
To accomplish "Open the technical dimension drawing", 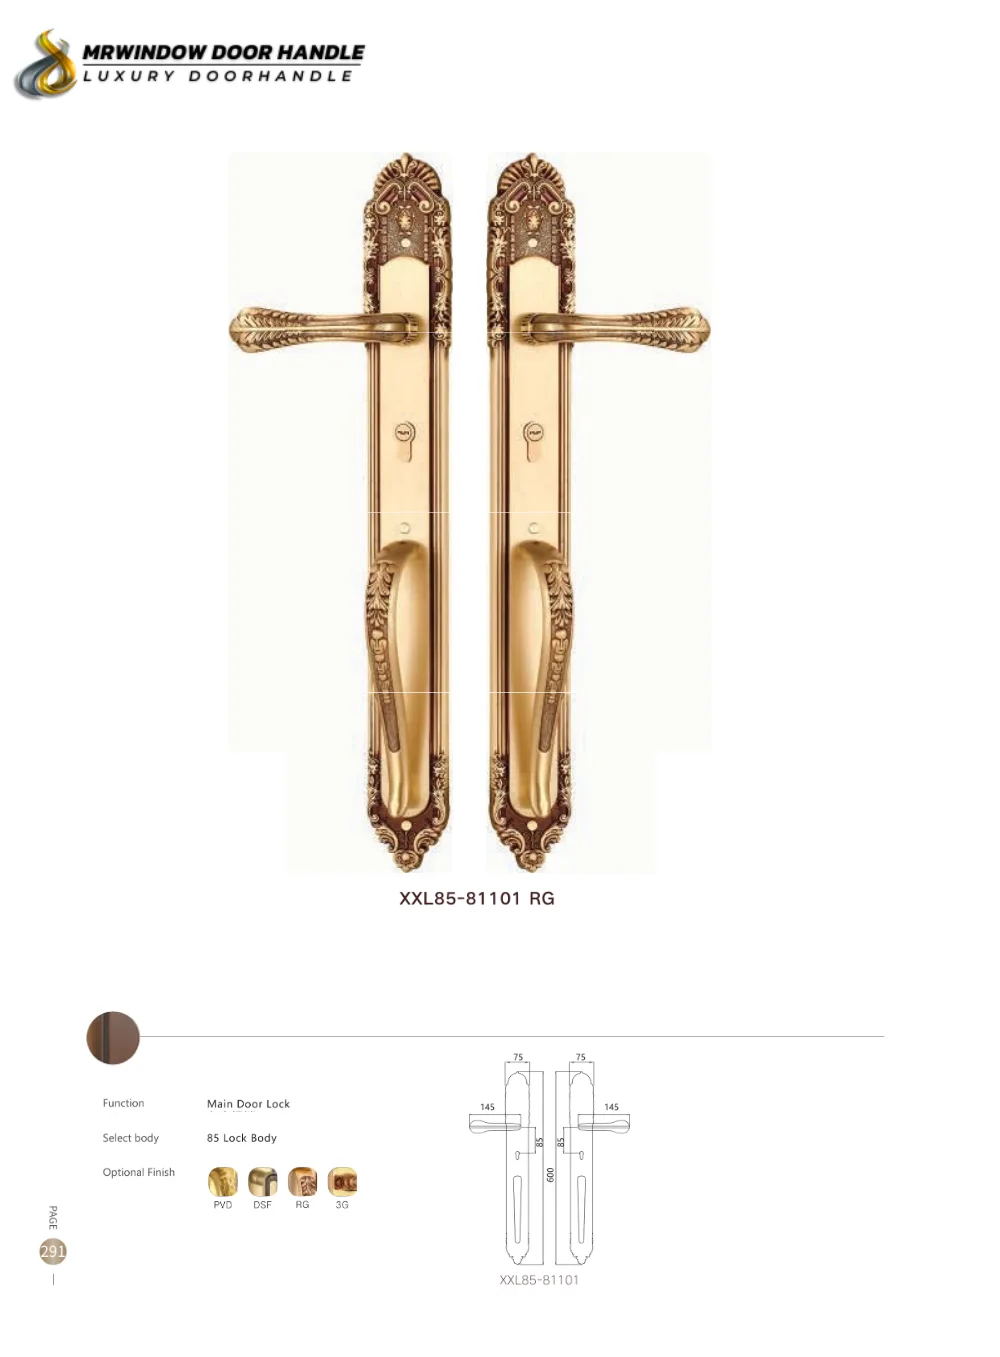I will pyautogui.click(x=549, y=1159).
